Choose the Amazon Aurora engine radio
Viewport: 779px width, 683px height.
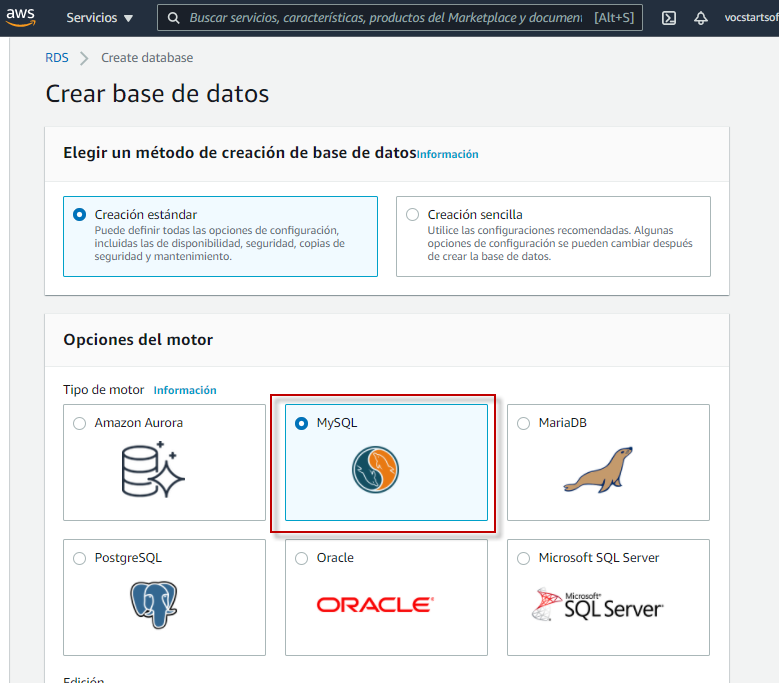[x=79, y=423]
